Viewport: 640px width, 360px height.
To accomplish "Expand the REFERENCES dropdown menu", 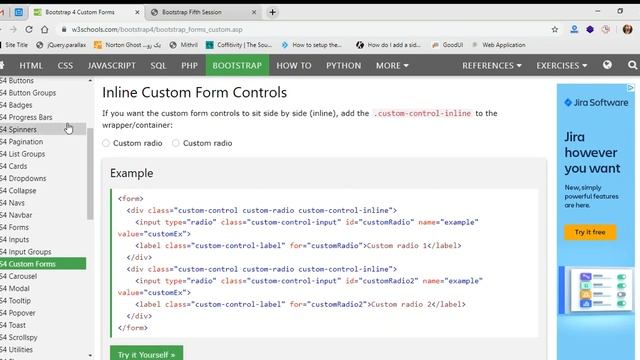I will pyautogui.click(x=492, y=65).
